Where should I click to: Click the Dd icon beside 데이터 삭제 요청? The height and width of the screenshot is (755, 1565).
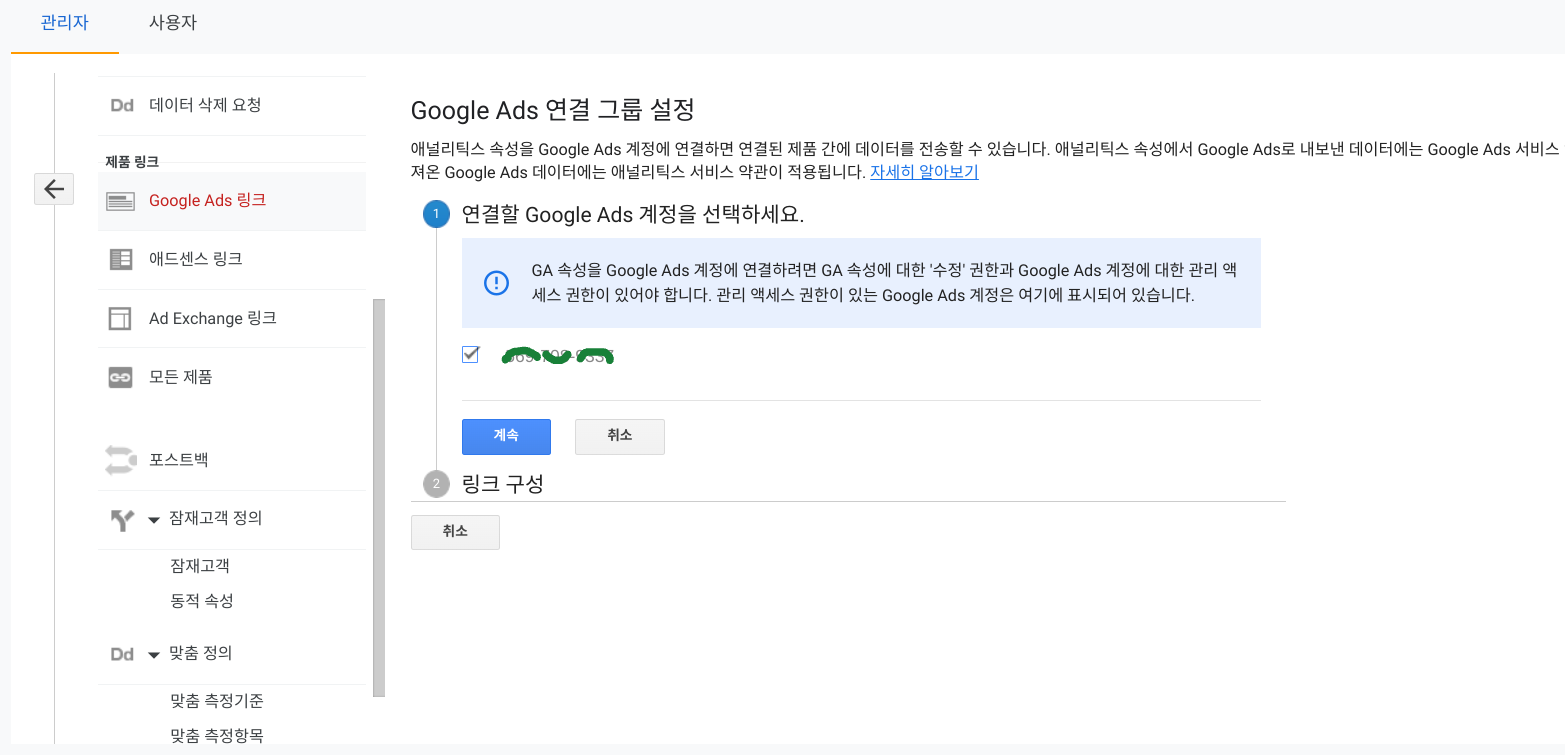tap(122, 105)
